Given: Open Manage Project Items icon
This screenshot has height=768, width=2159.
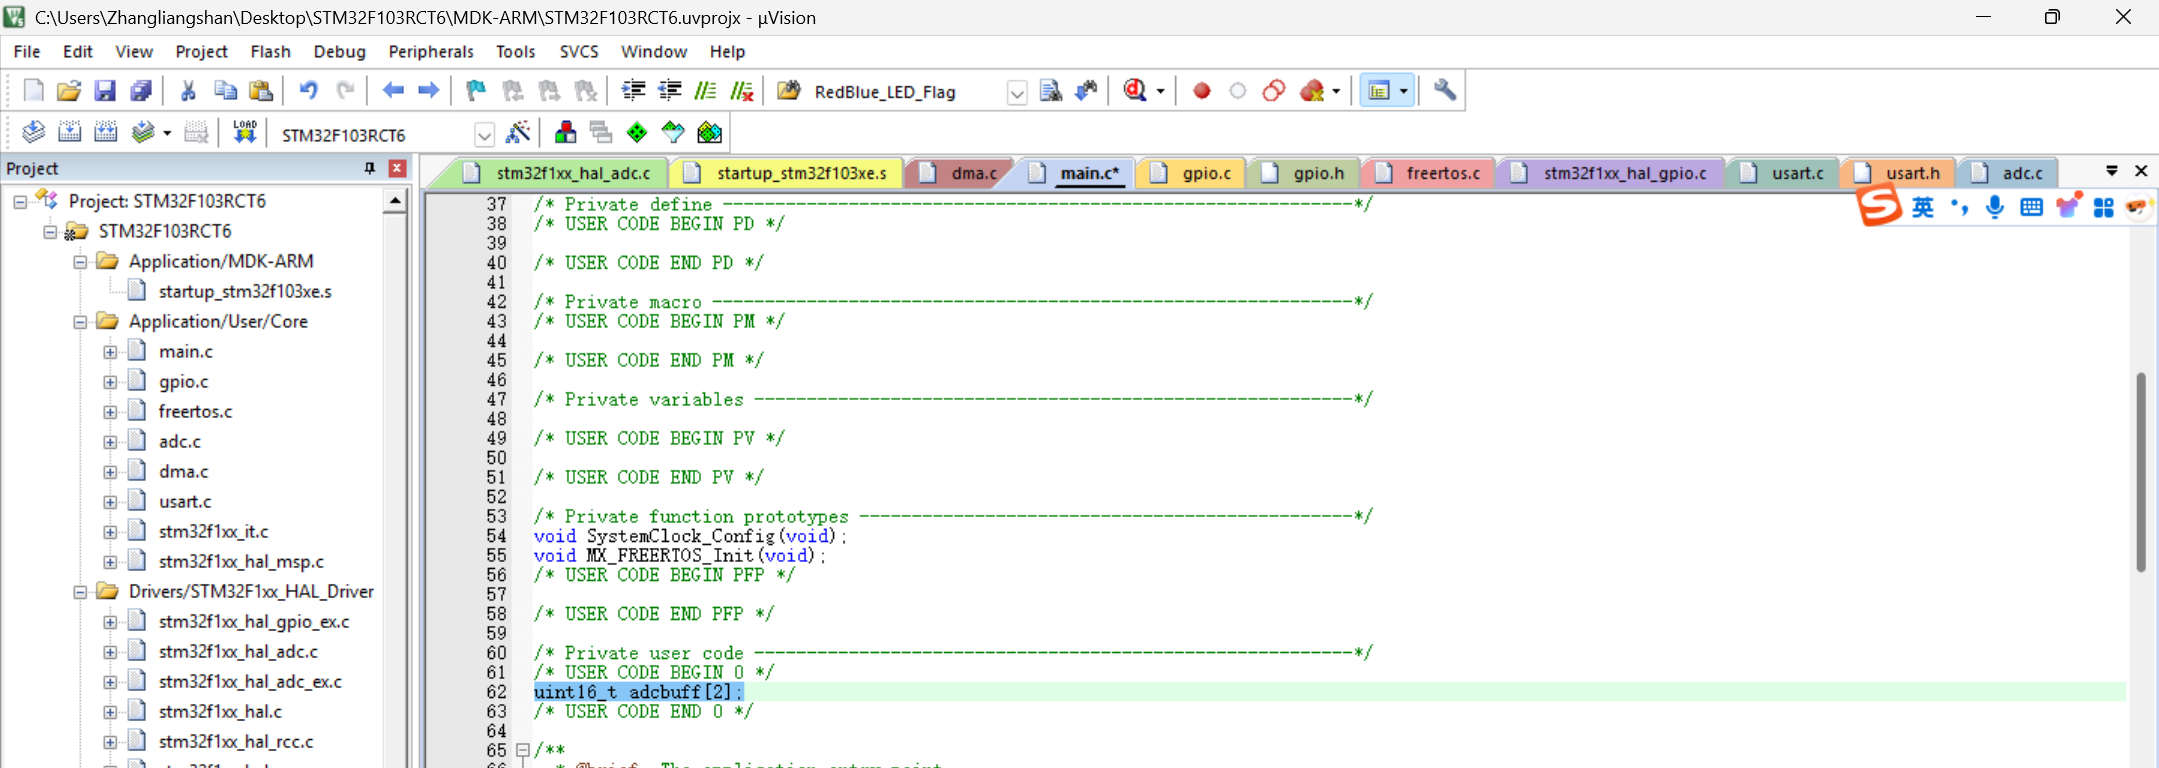Looking at the screenshot, I should pos(565,132).
